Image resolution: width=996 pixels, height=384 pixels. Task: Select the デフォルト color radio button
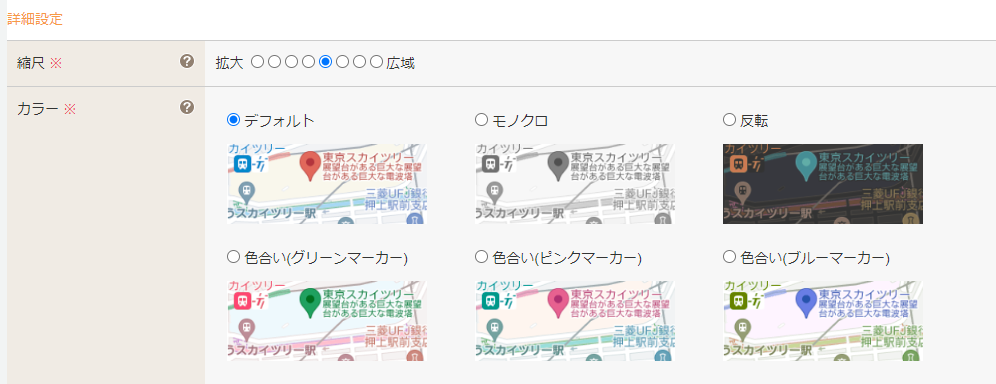click(233, 119)
